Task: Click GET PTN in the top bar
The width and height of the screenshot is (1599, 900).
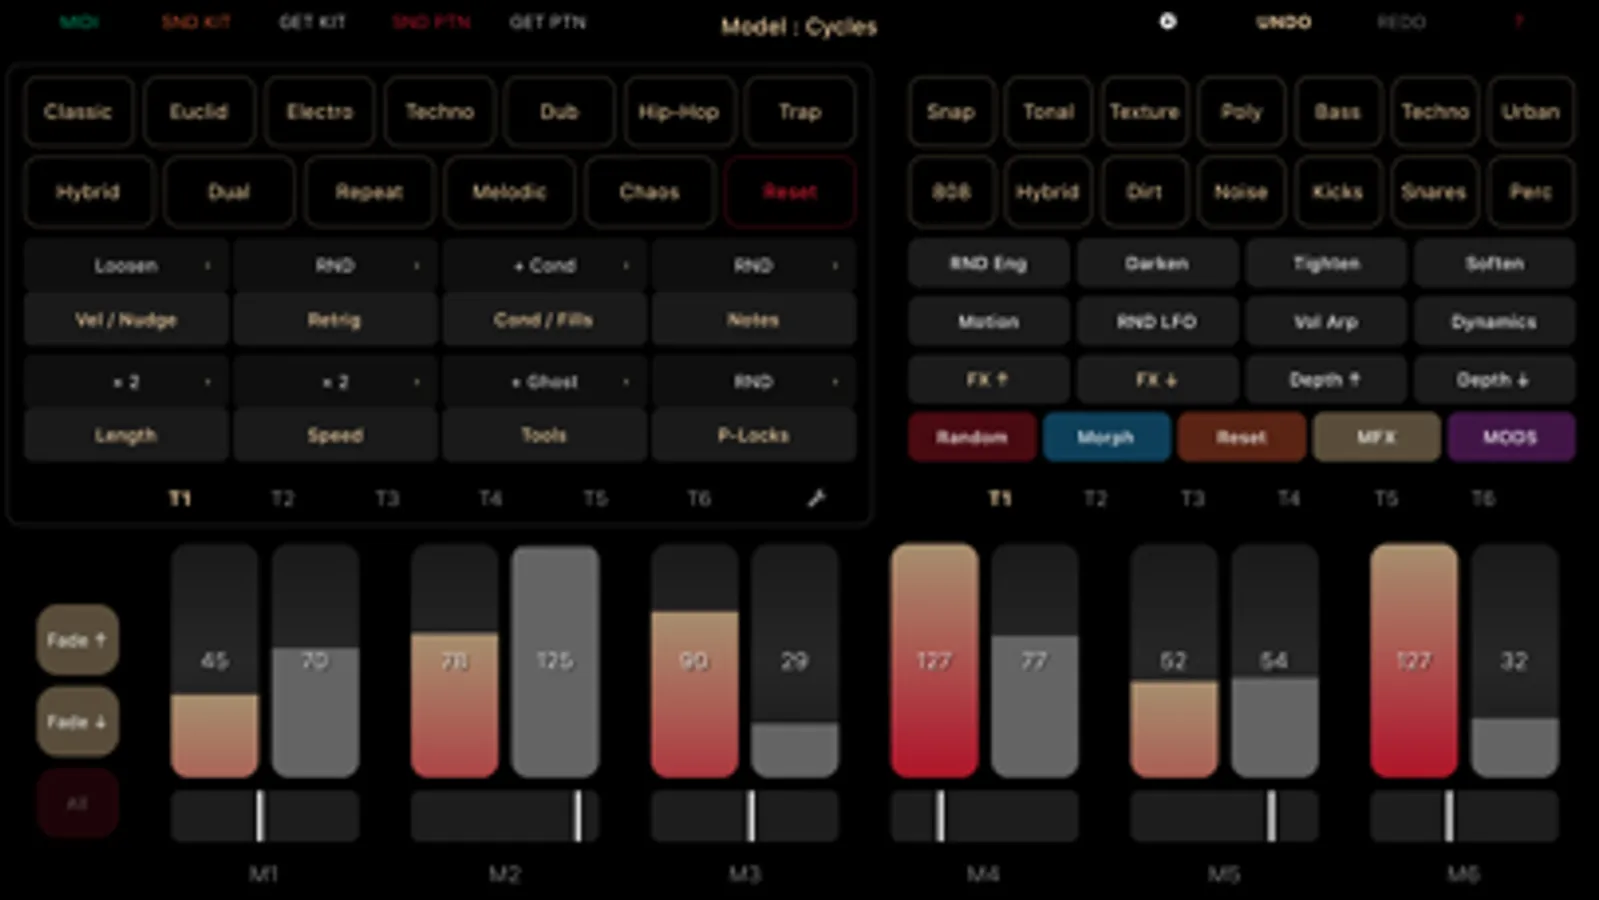Action: pyautogui.click(x=547, y=22)
